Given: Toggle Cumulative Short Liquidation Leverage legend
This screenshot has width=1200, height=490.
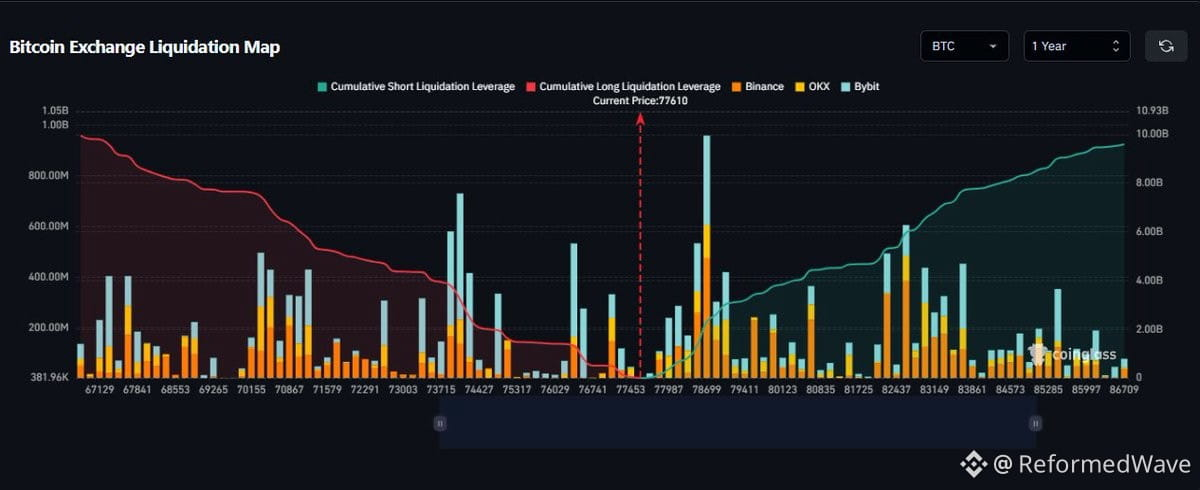Looking at the screenshot, I should [x=415, y=87].
